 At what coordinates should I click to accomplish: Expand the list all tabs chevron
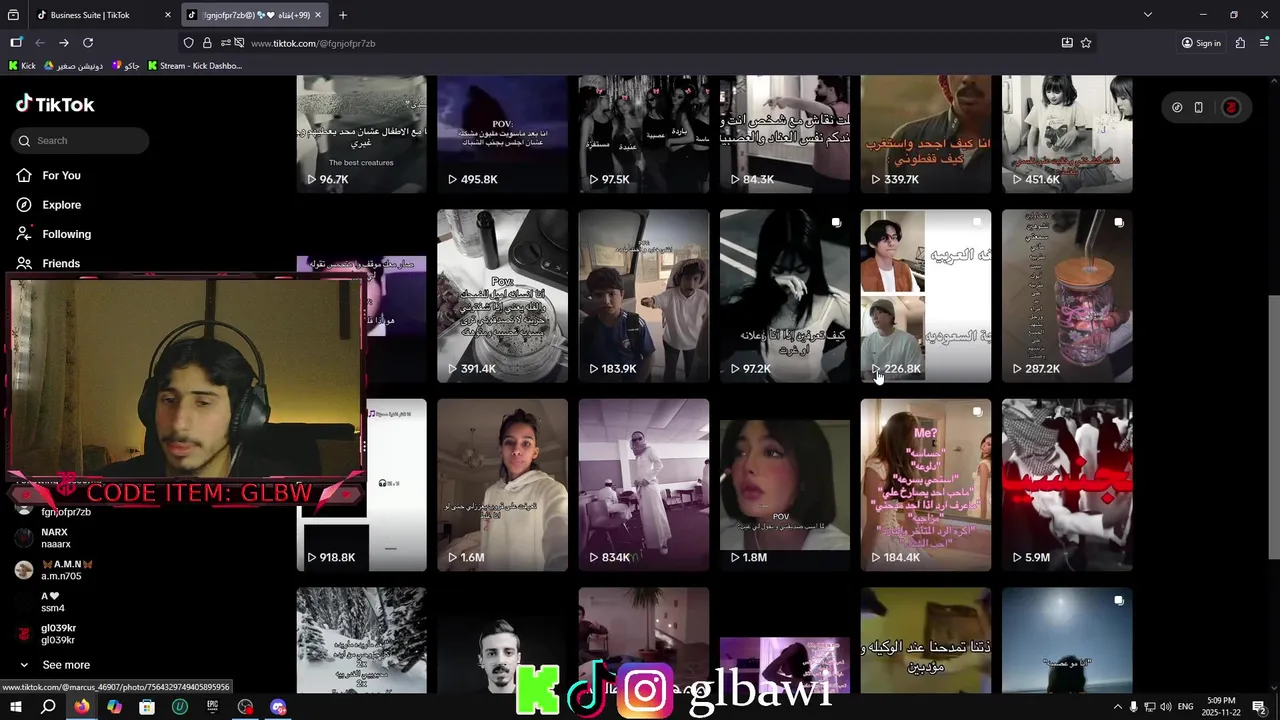coord(1148,15)
